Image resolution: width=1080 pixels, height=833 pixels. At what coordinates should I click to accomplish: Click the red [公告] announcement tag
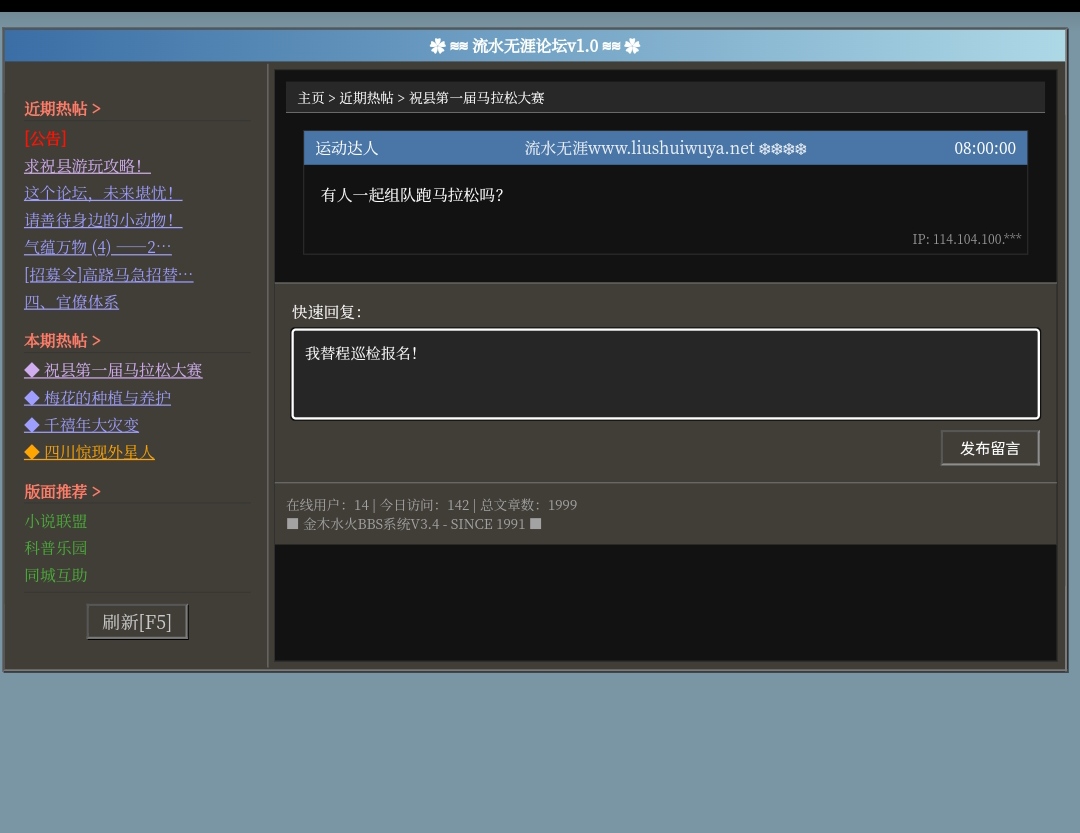click(46, 138)
